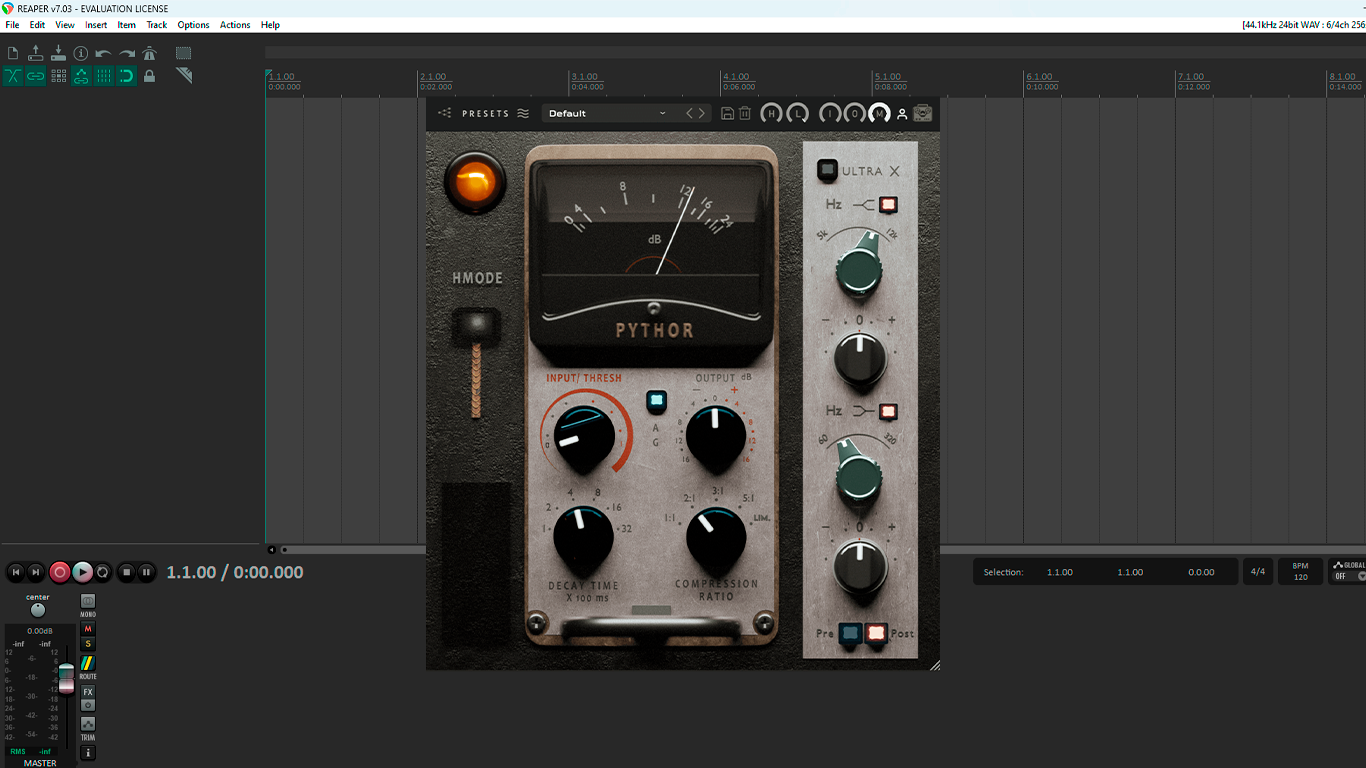Open the Item menu
The image size is (1366, 768).
[127, 25]
